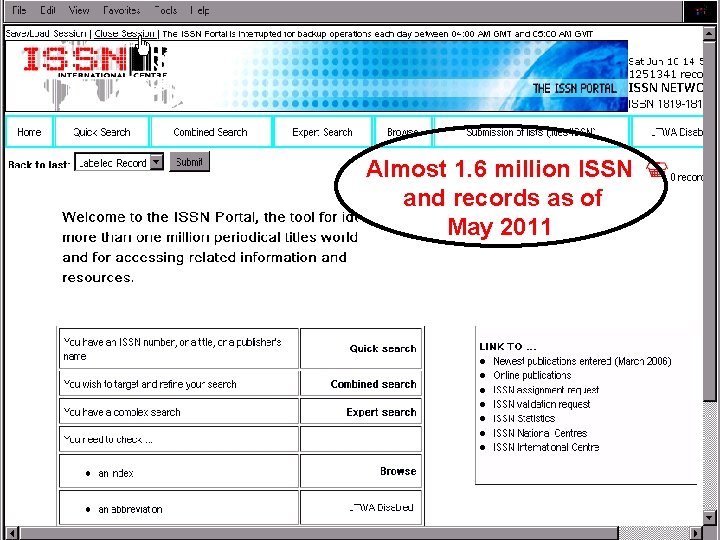This screenshot has height=540, width=720.
Task: Open the Favorites menu
Action: (x=122, y=10)
